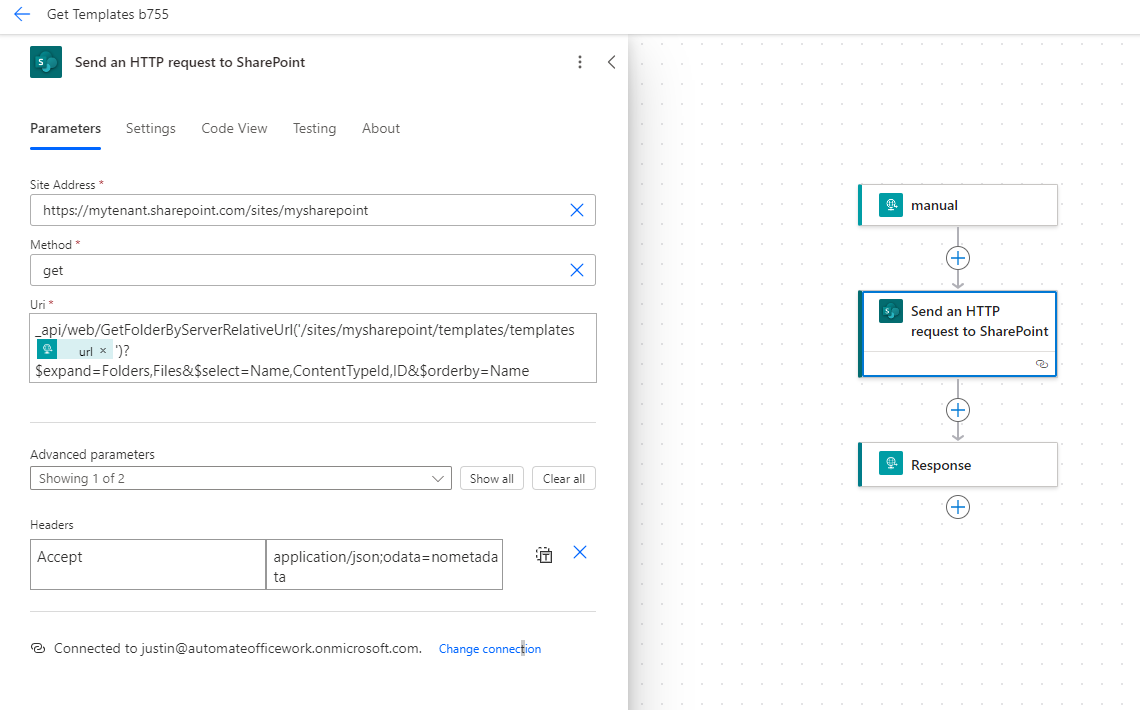Remove the url dynamic content token
Image resolution: width=1140 pixels, height=710 pixels.
[103, 352]
